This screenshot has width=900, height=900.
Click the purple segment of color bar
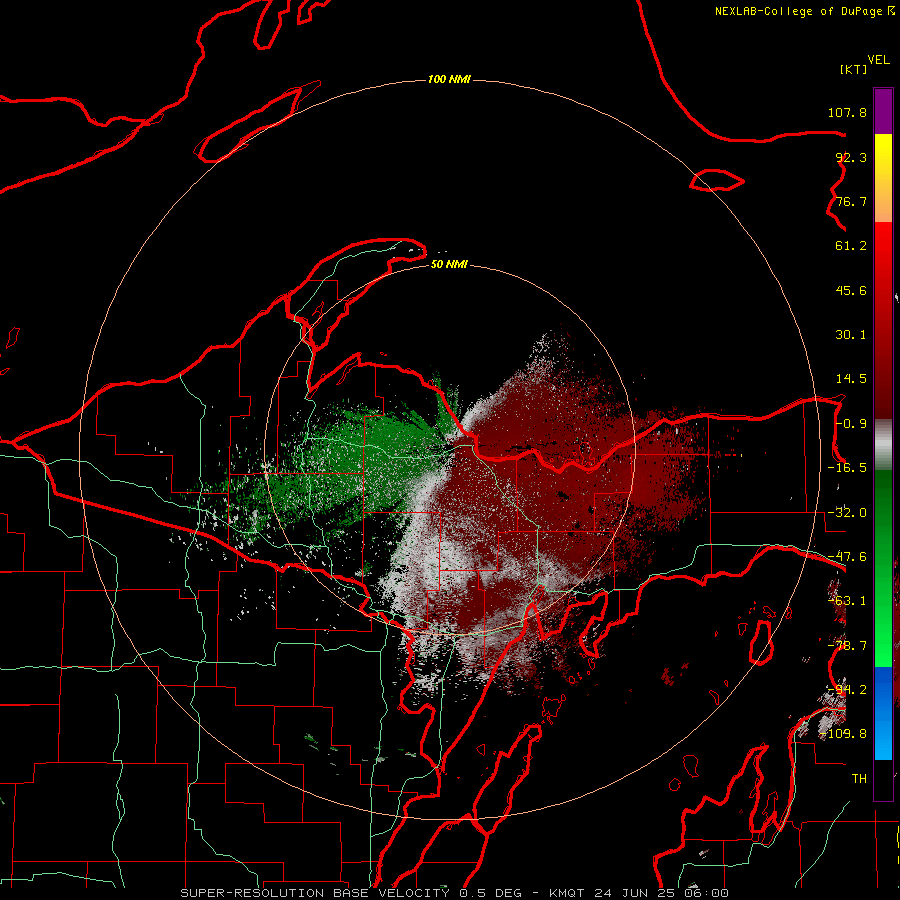click(x=883, y=111)
